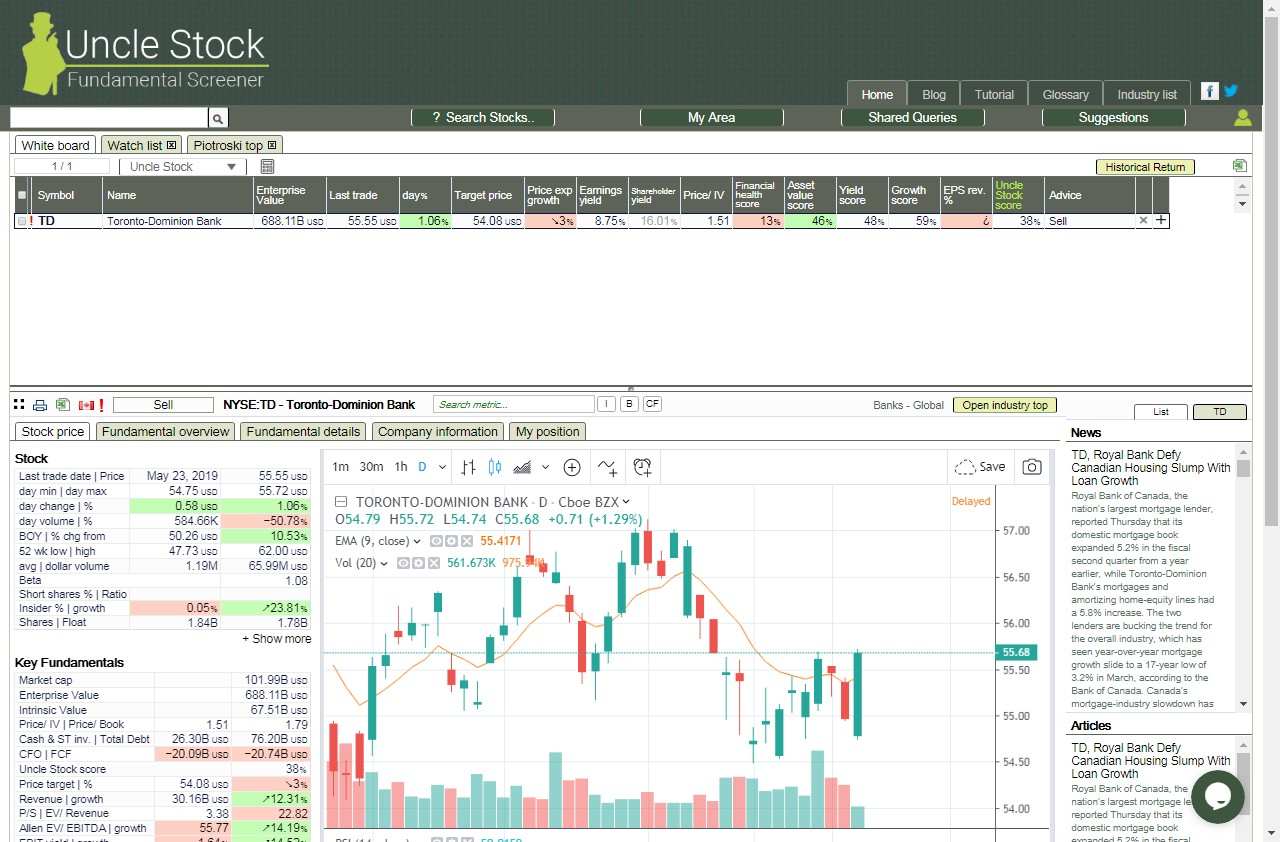Open Facebook page icon
The width and height of the screenshot is (1280, 842).
click(1209, 91)
